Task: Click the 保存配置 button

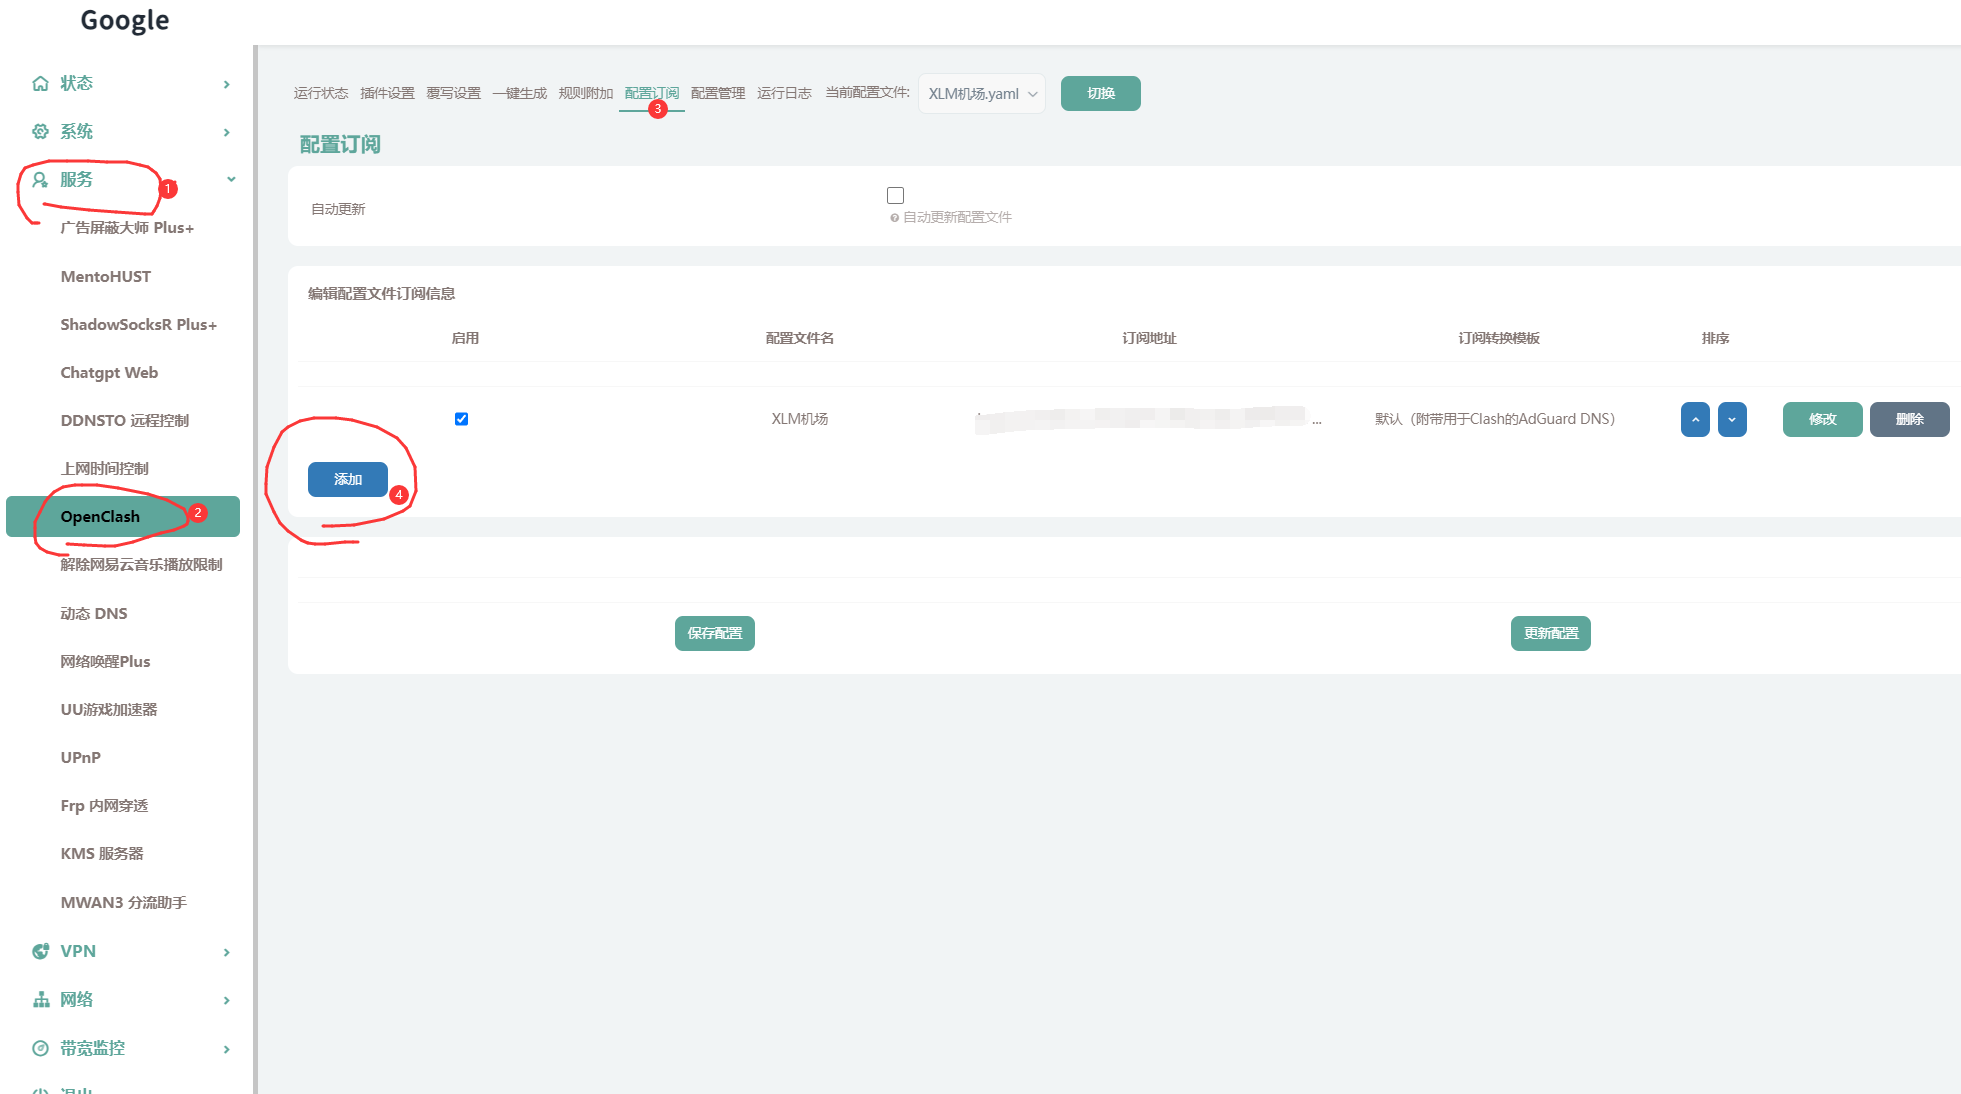Action: pos(714,634)
